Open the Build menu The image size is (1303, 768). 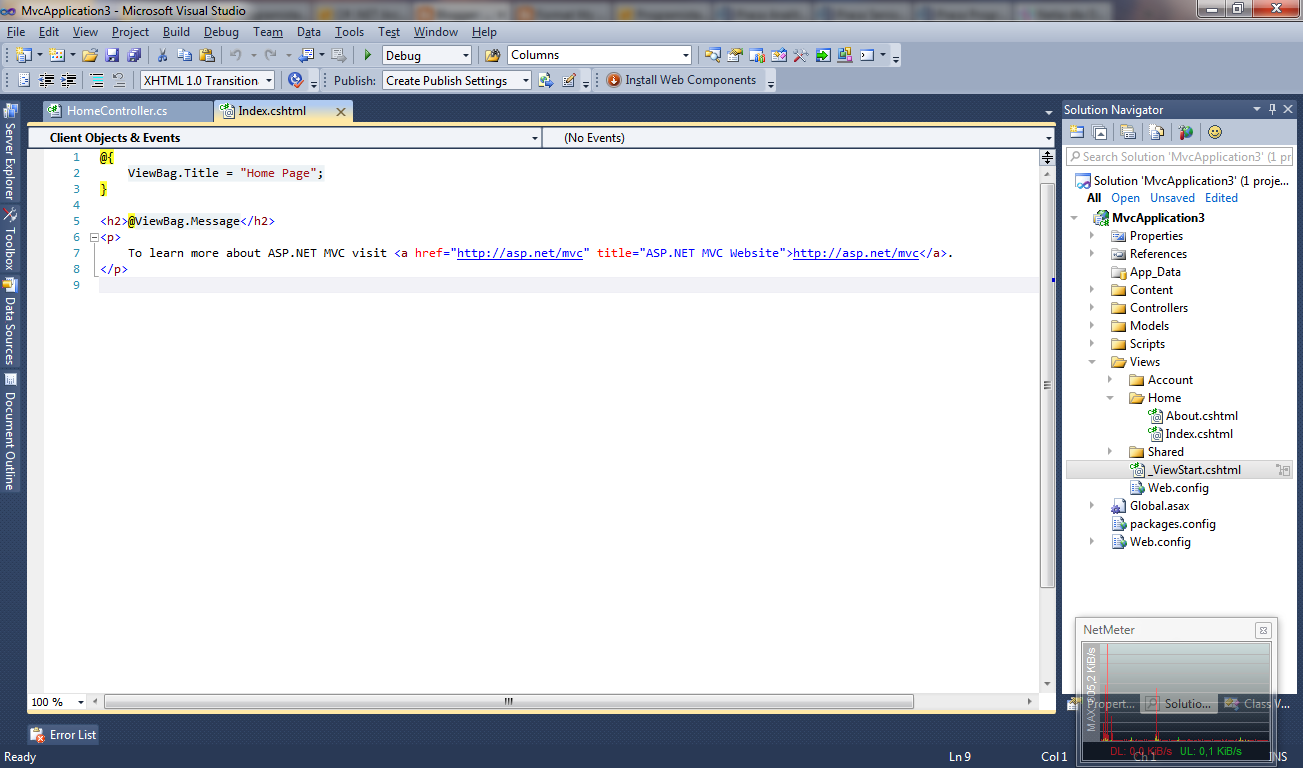pos(176,31)
